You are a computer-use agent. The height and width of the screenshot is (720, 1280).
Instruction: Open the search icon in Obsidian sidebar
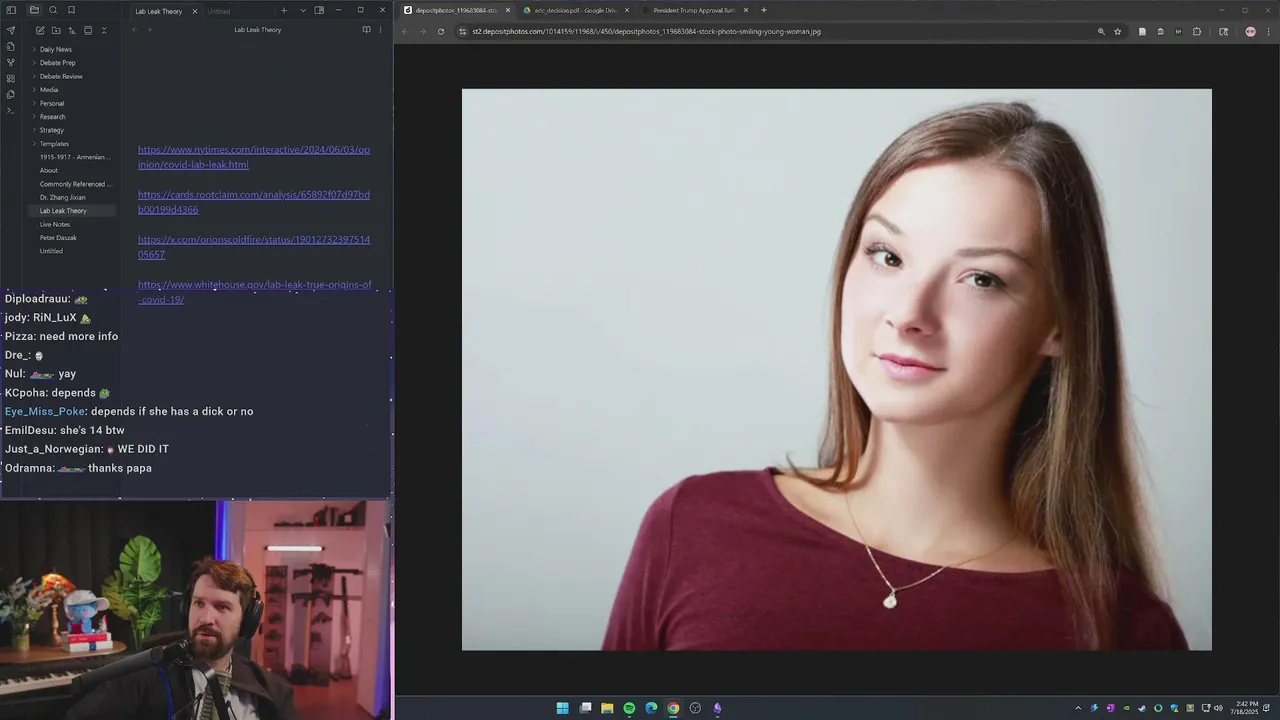53,10
